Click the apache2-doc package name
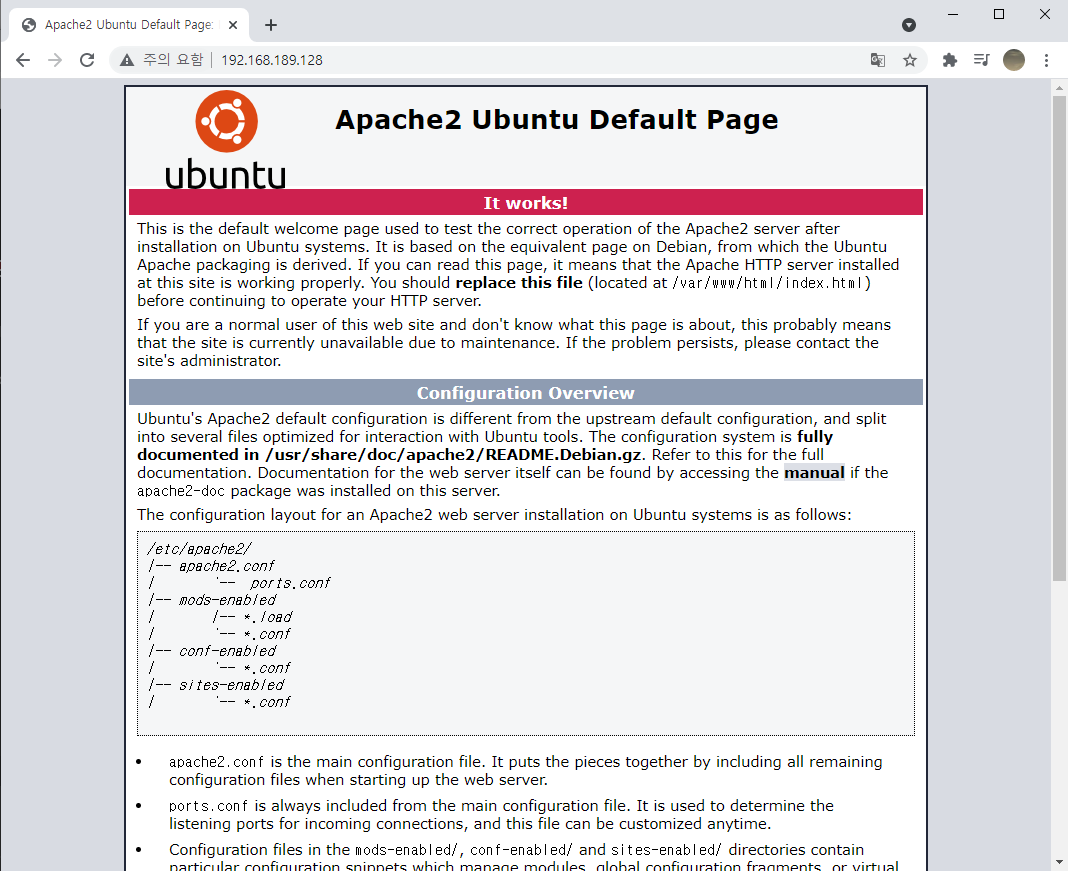The image size is (1068, 871). 181,491
